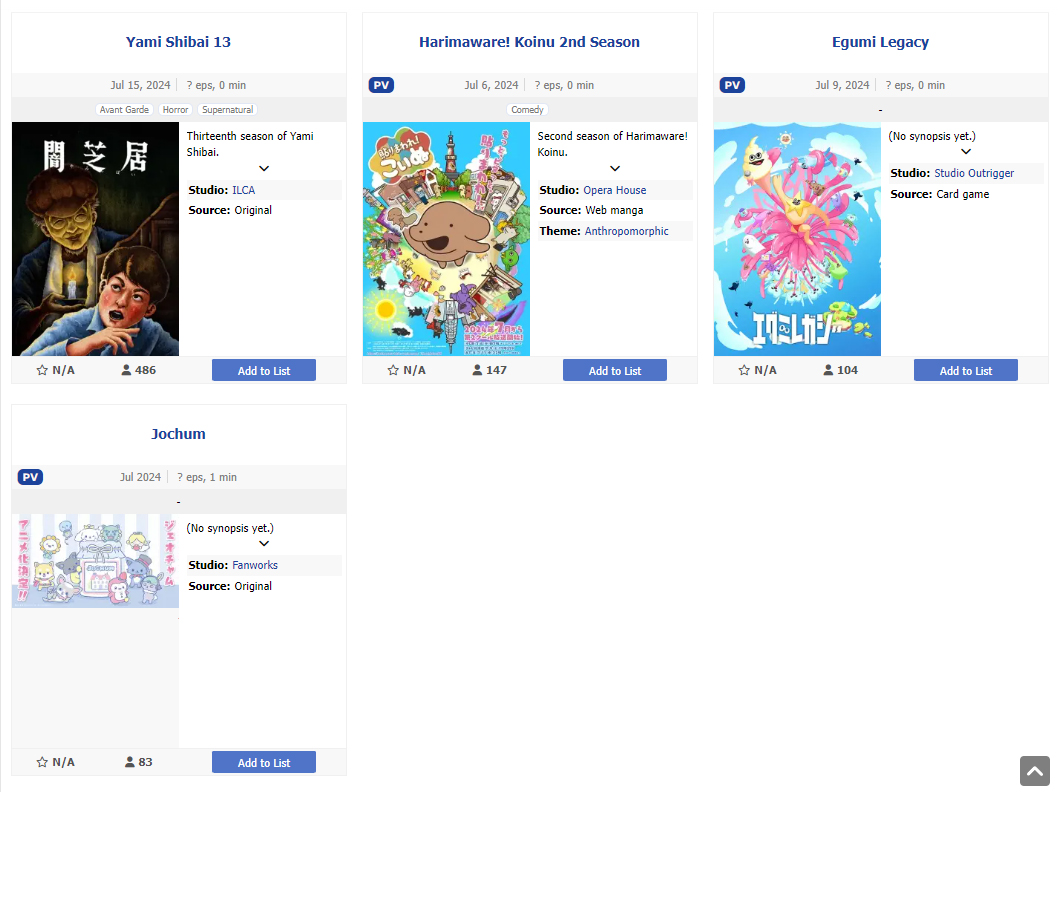Click the PV badge on Harimaware! Koinu card
The image size is (1058, 899).
click(381, 85)
